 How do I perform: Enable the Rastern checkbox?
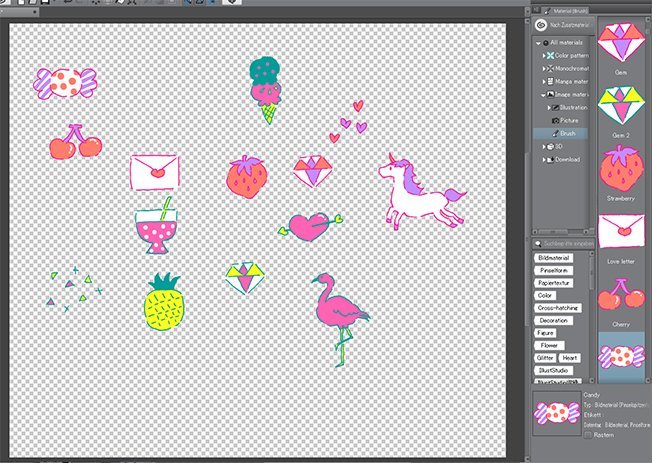coord(588,435)
